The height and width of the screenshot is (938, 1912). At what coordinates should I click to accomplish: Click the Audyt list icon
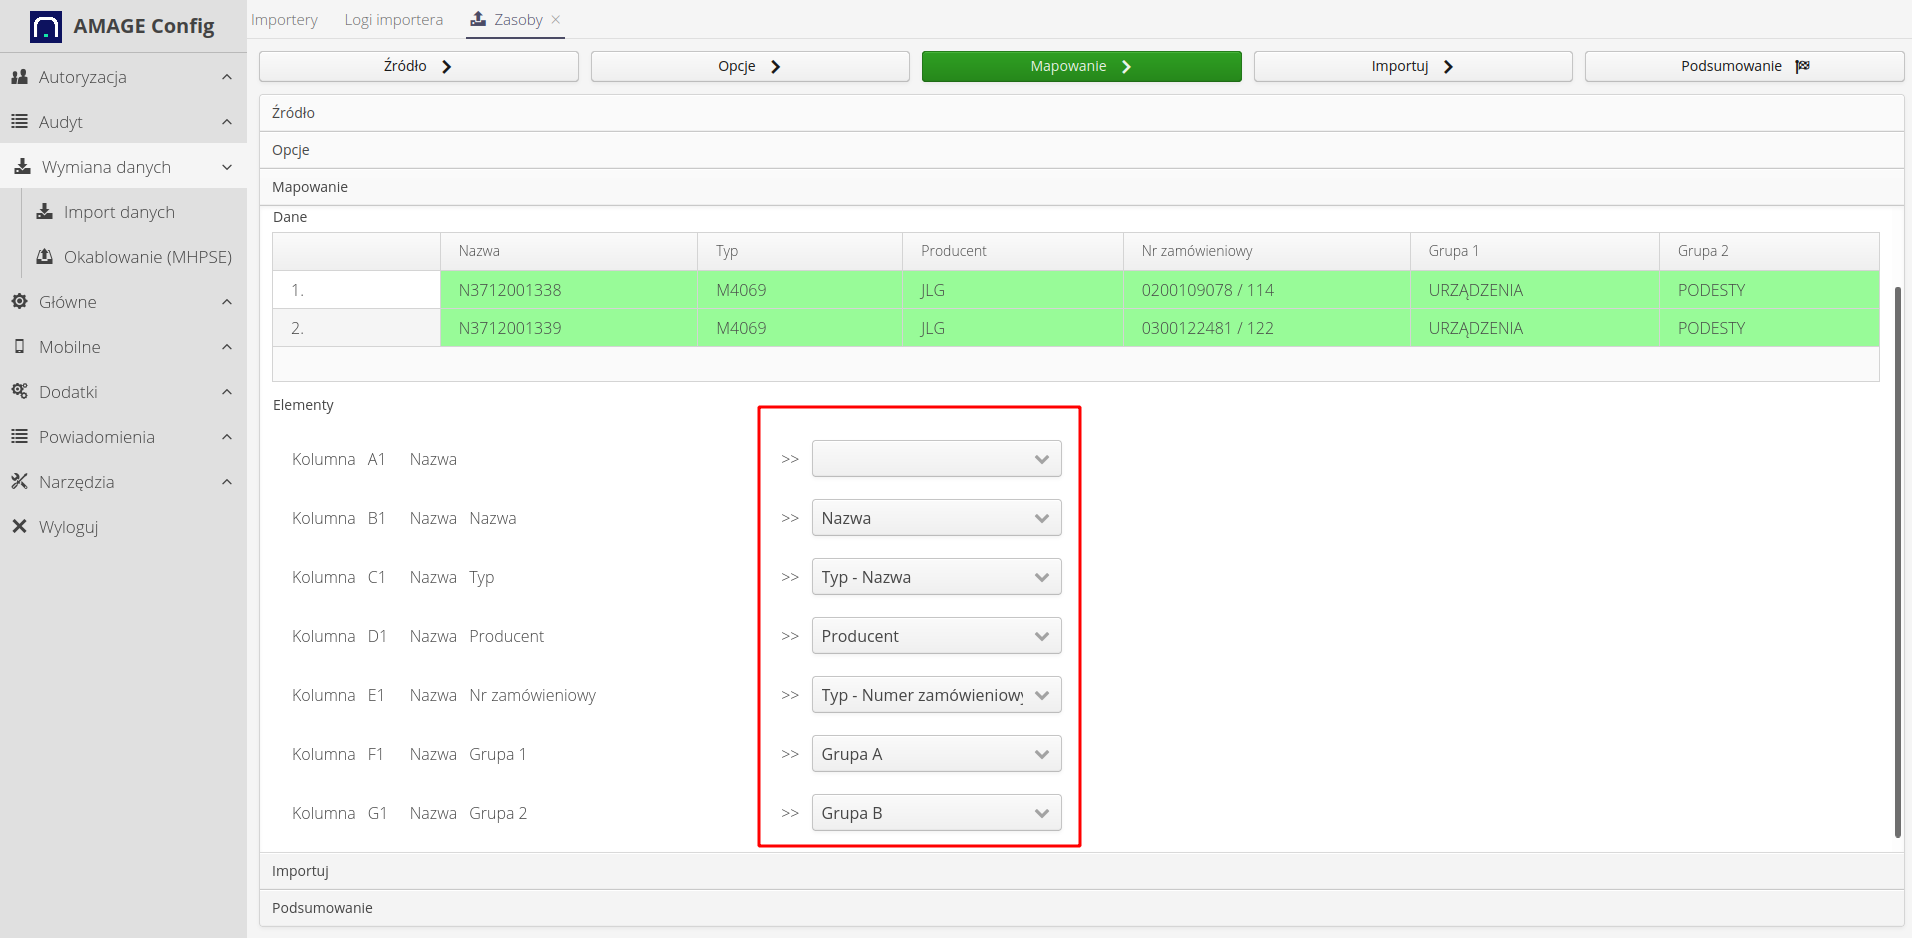click(19, 122)
